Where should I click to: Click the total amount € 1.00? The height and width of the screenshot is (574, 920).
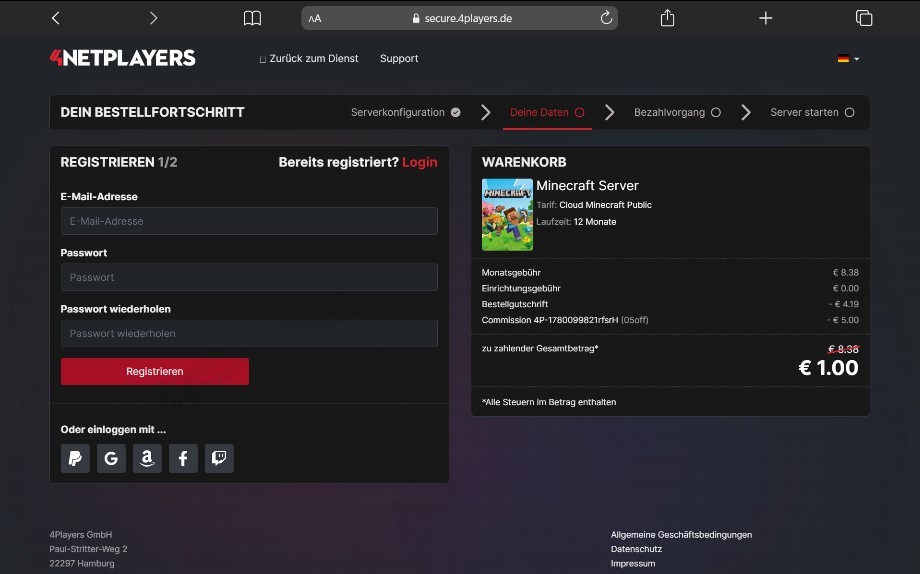pos(828,368)
